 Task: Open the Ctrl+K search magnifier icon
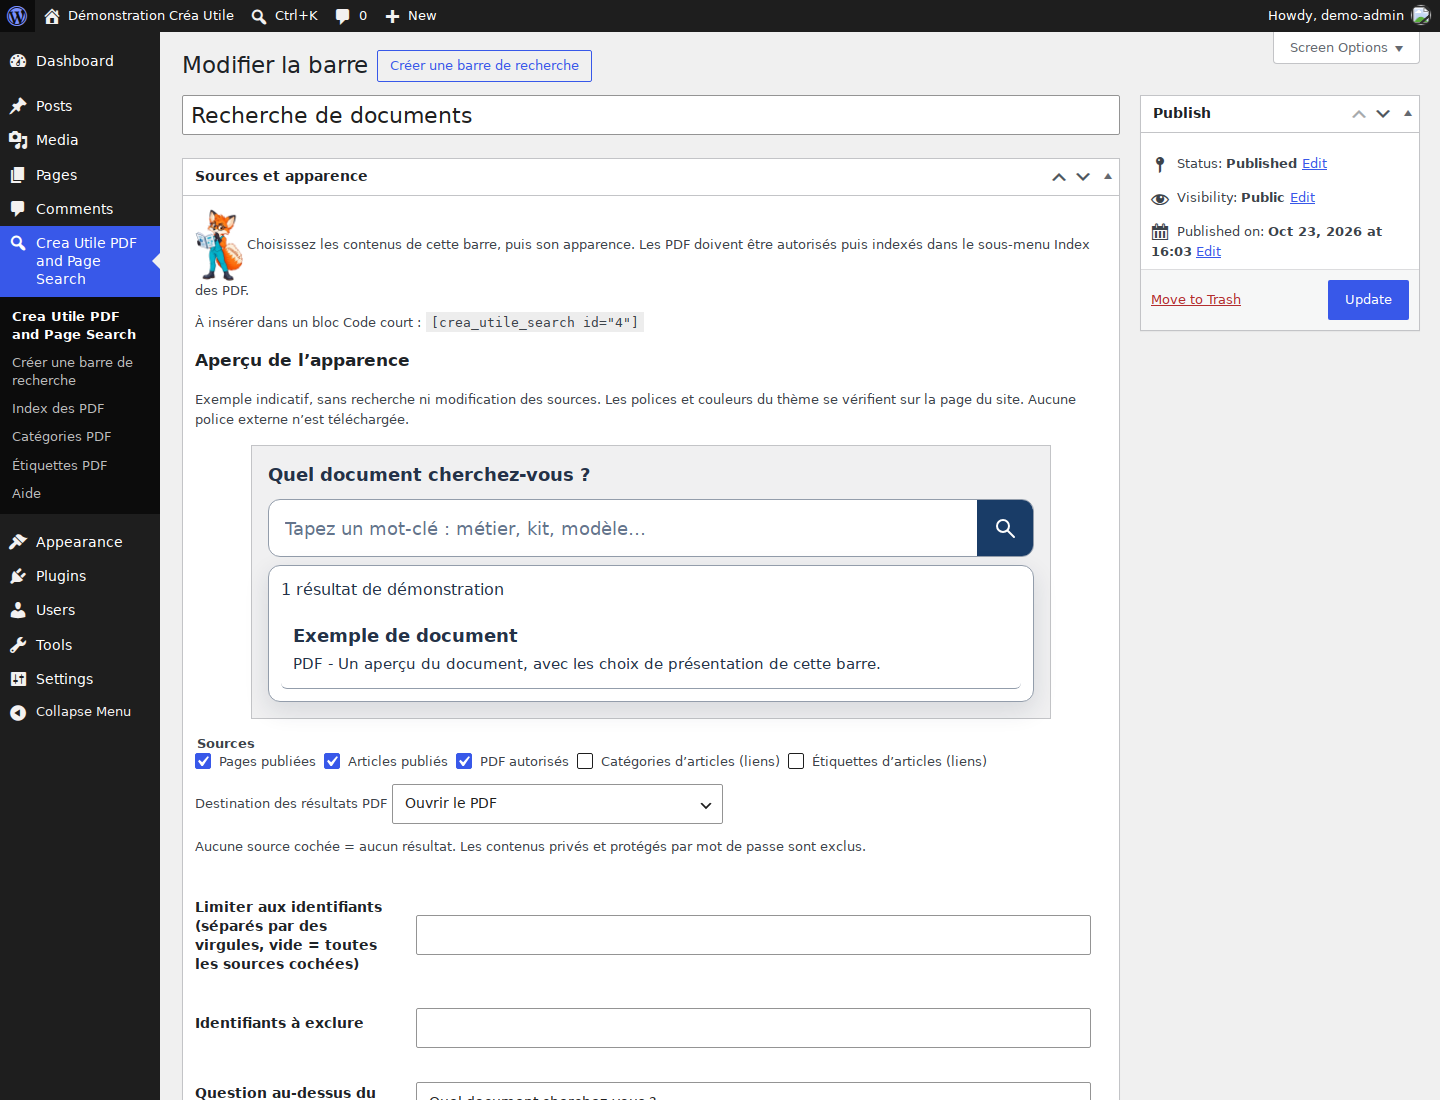tap(259, 16)
